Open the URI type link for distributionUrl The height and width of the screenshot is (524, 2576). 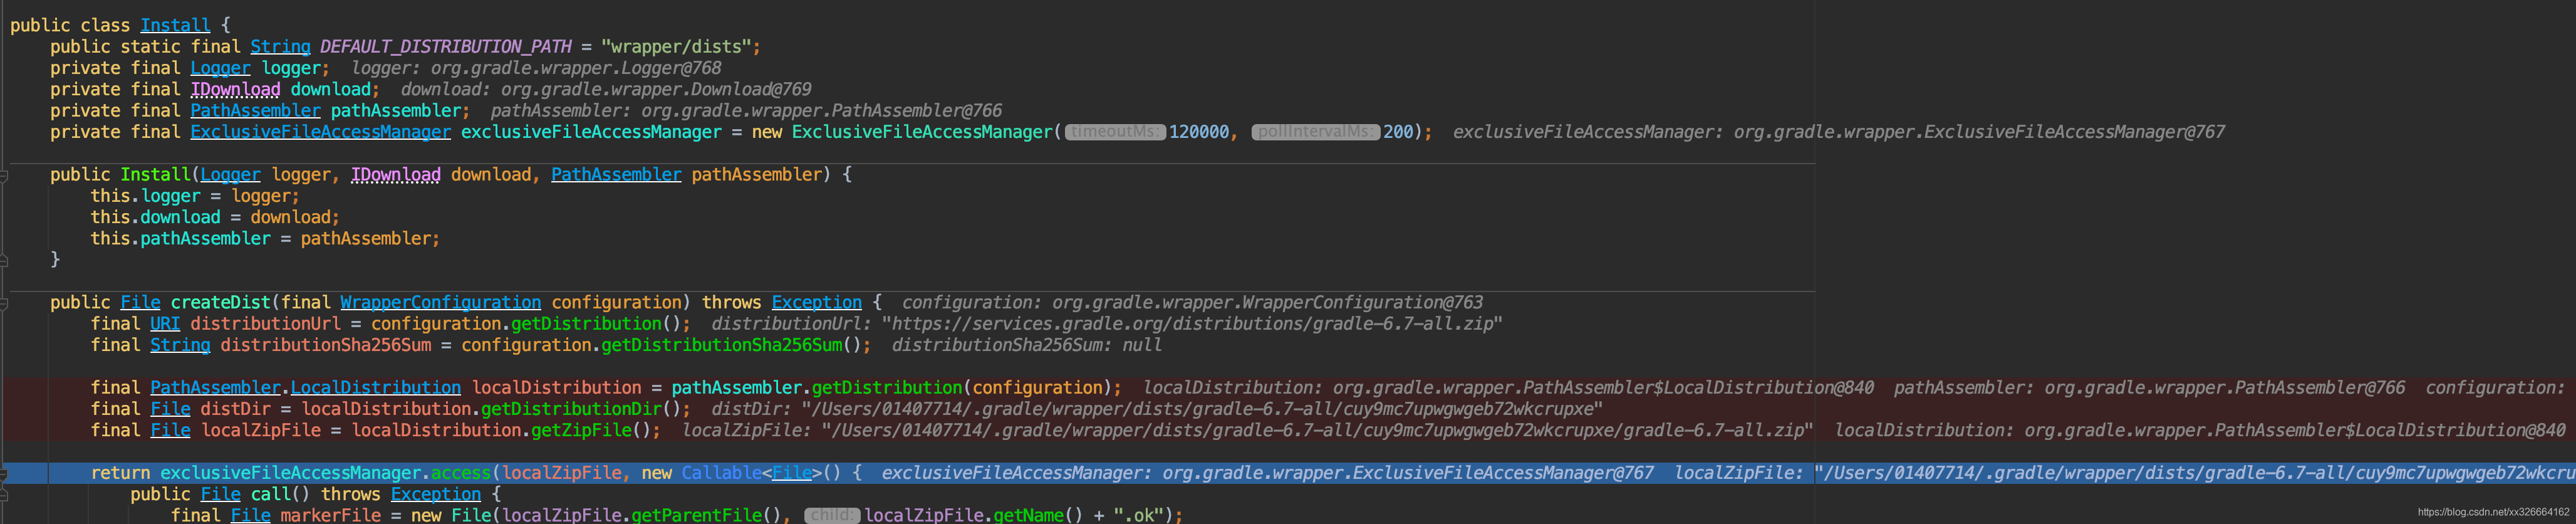tap(165, 324)
